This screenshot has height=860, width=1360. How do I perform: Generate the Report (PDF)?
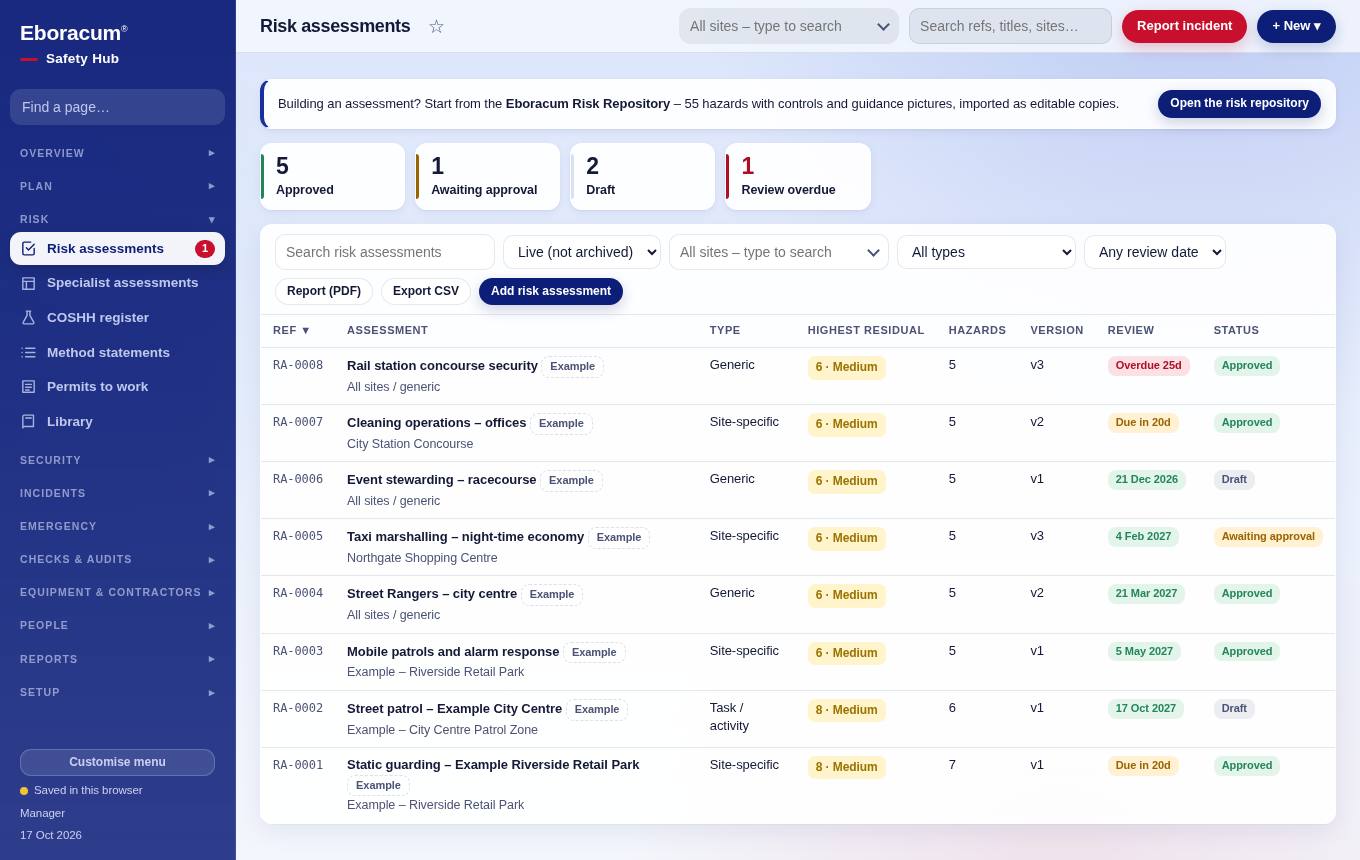click(324, 291)
